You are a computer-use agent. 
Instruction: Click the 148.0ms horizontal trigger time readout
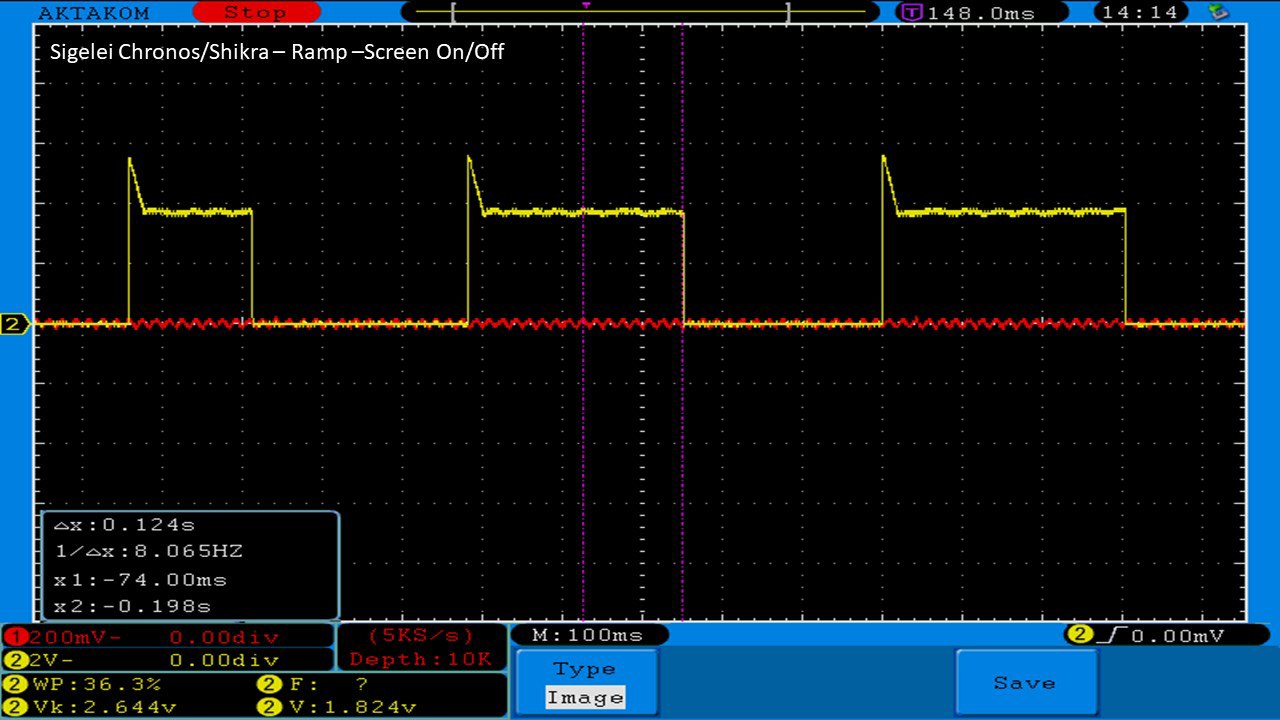pyautogui.click(x=980, y=12)
